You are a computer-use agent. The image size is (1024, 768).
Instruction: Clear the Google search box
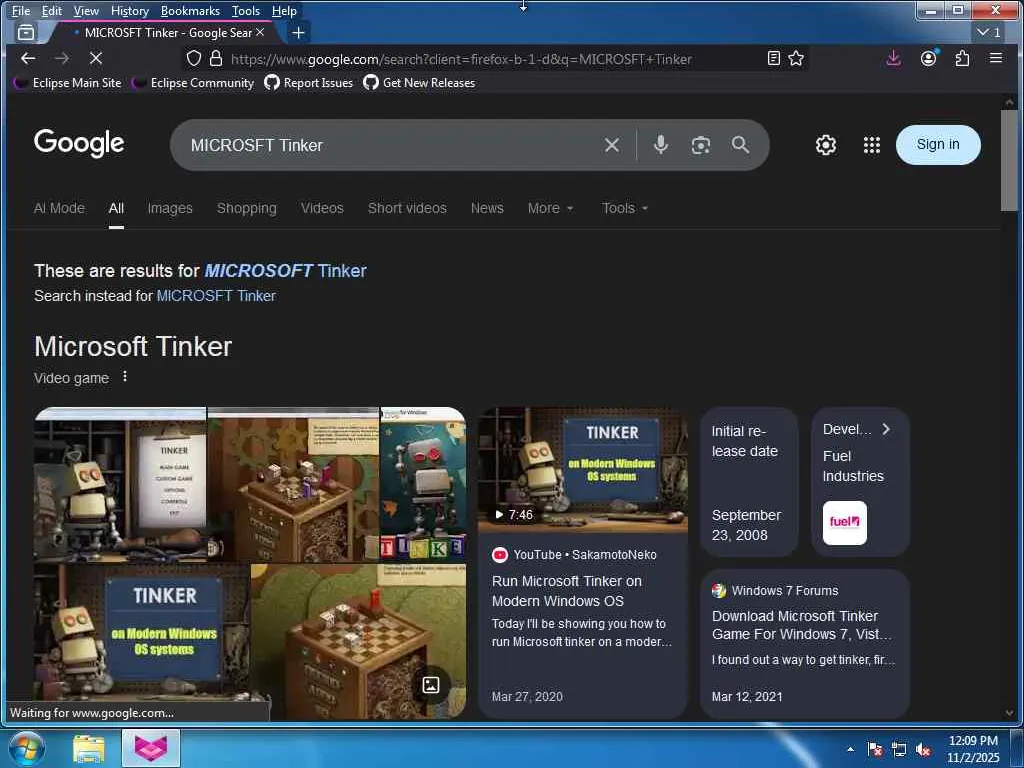click(611, 145)
